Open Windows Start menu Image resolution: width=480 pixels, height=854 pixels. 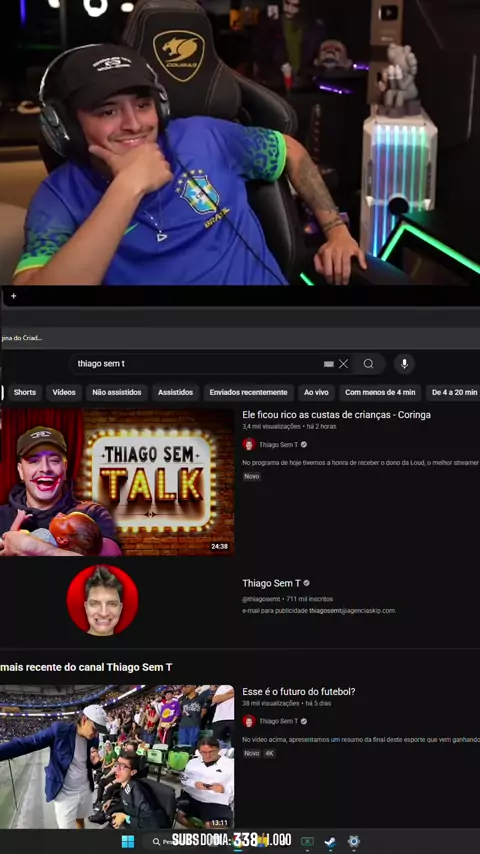pyautogui.click(x=128, y=841)
